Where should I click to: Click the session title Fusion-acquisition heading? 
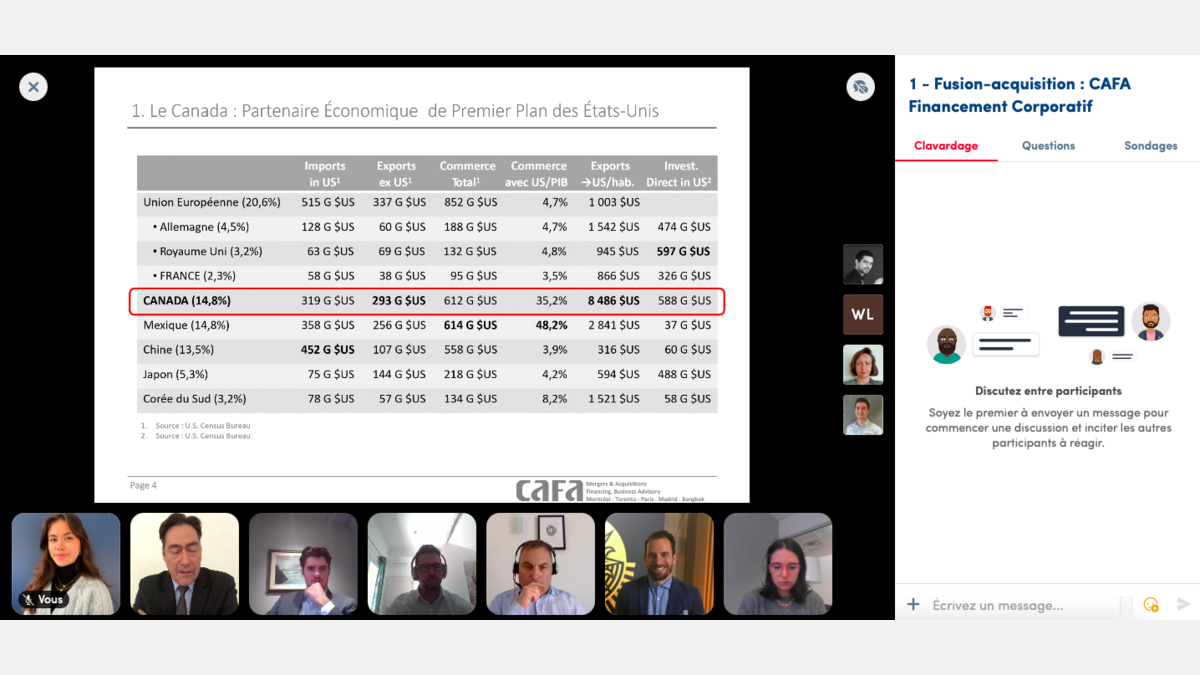pyautogui.click(x=1019, y=95)
